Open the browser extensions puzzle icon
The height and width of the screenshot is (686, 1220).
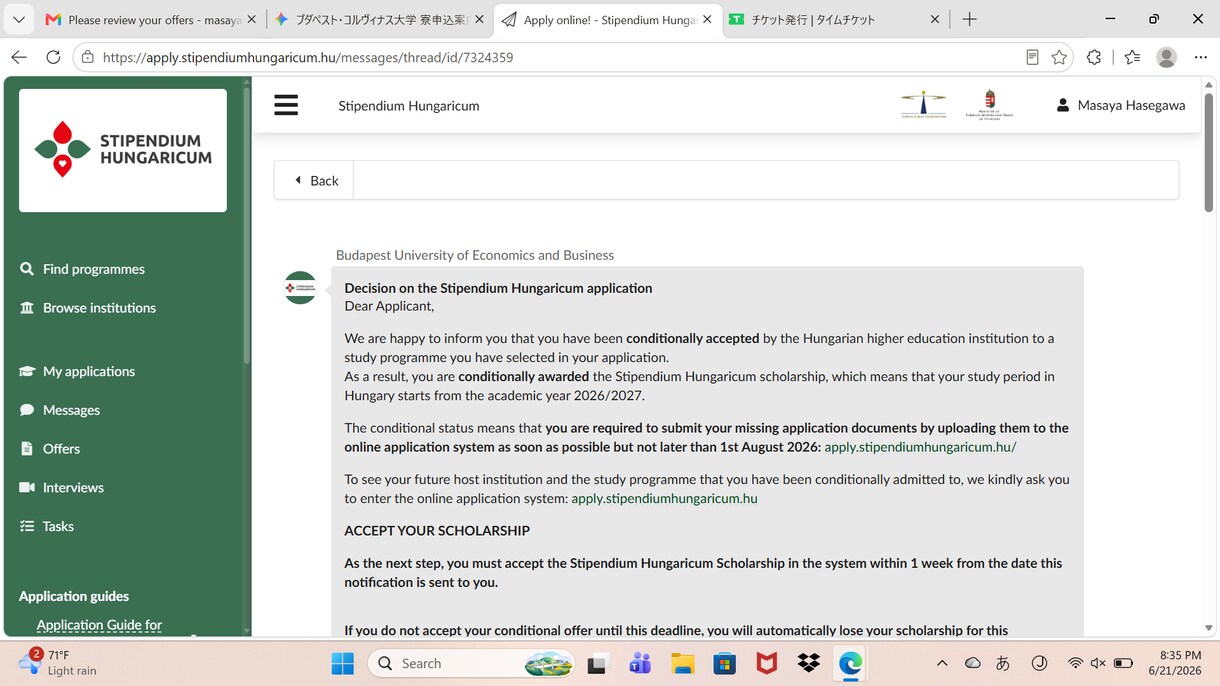1094,57
